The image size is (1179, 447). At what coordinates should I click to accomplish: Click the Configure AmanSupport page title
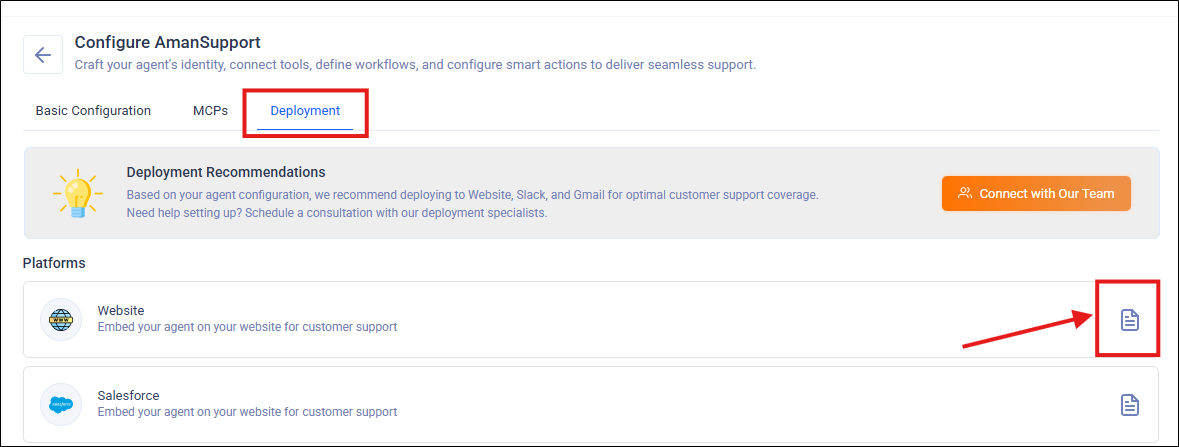click(x=167, y=43)
